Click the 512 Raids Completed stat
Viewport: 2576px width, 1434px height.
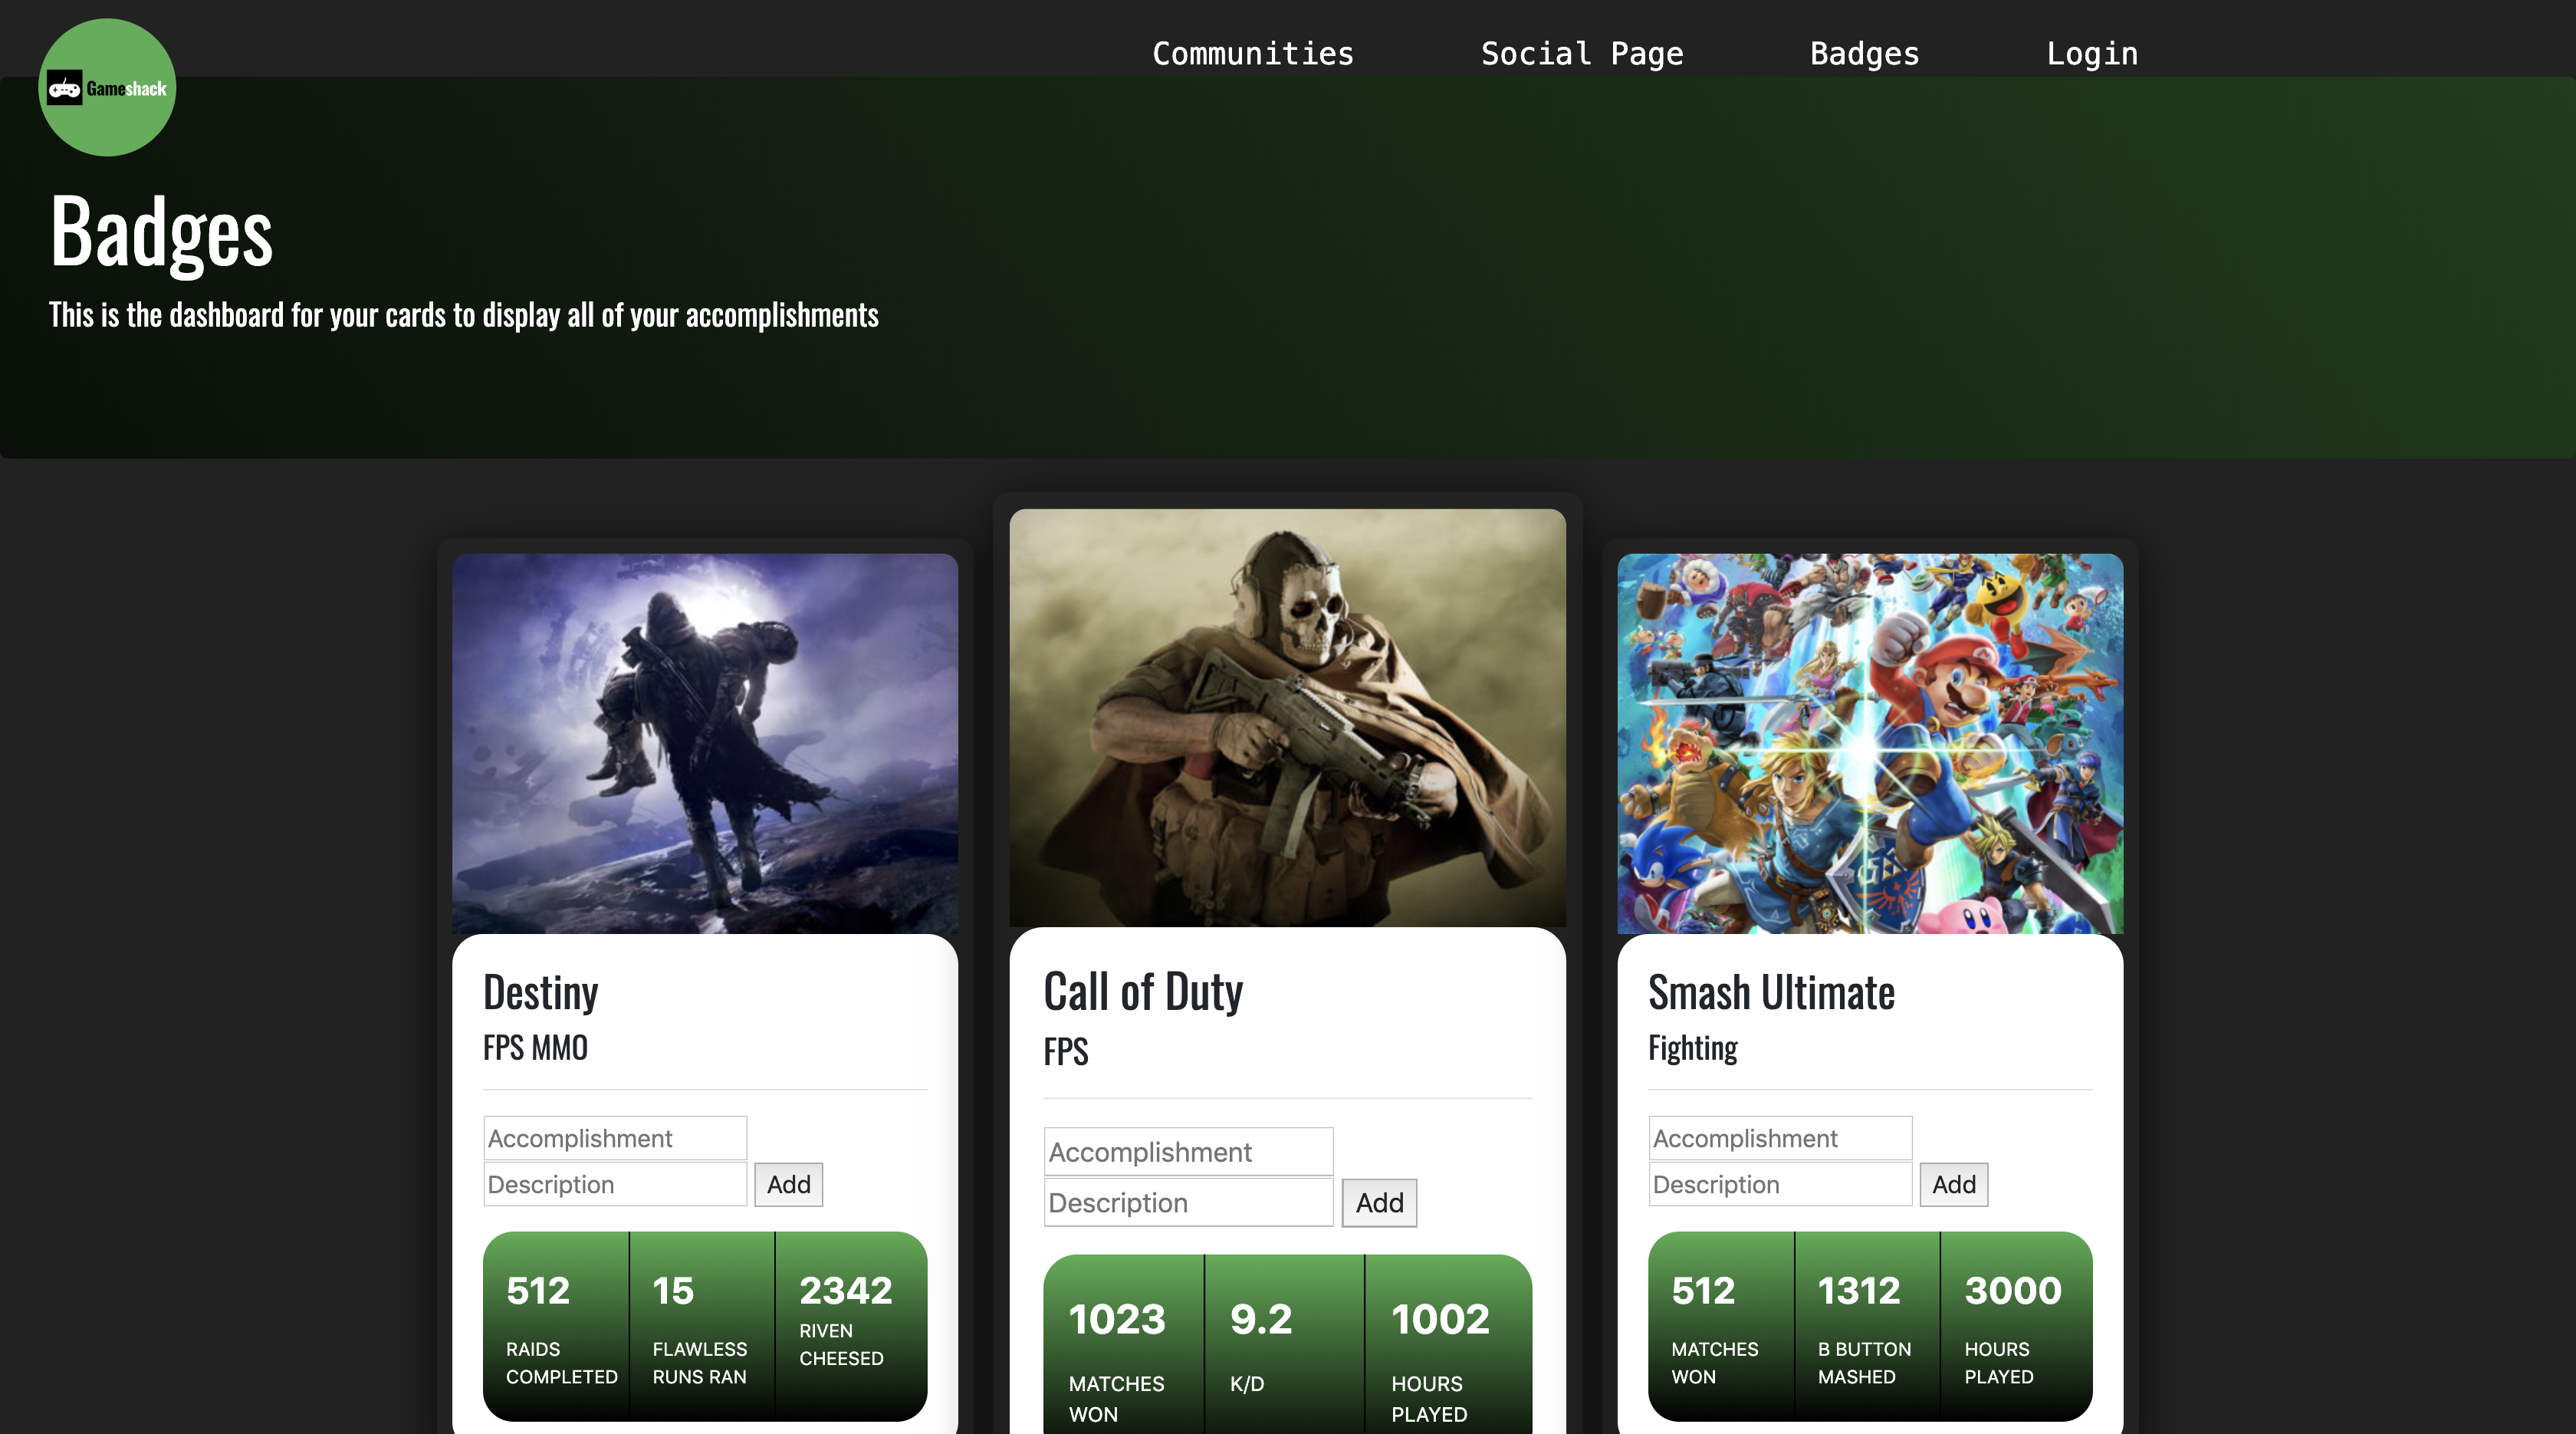(x=556, y=1326)
